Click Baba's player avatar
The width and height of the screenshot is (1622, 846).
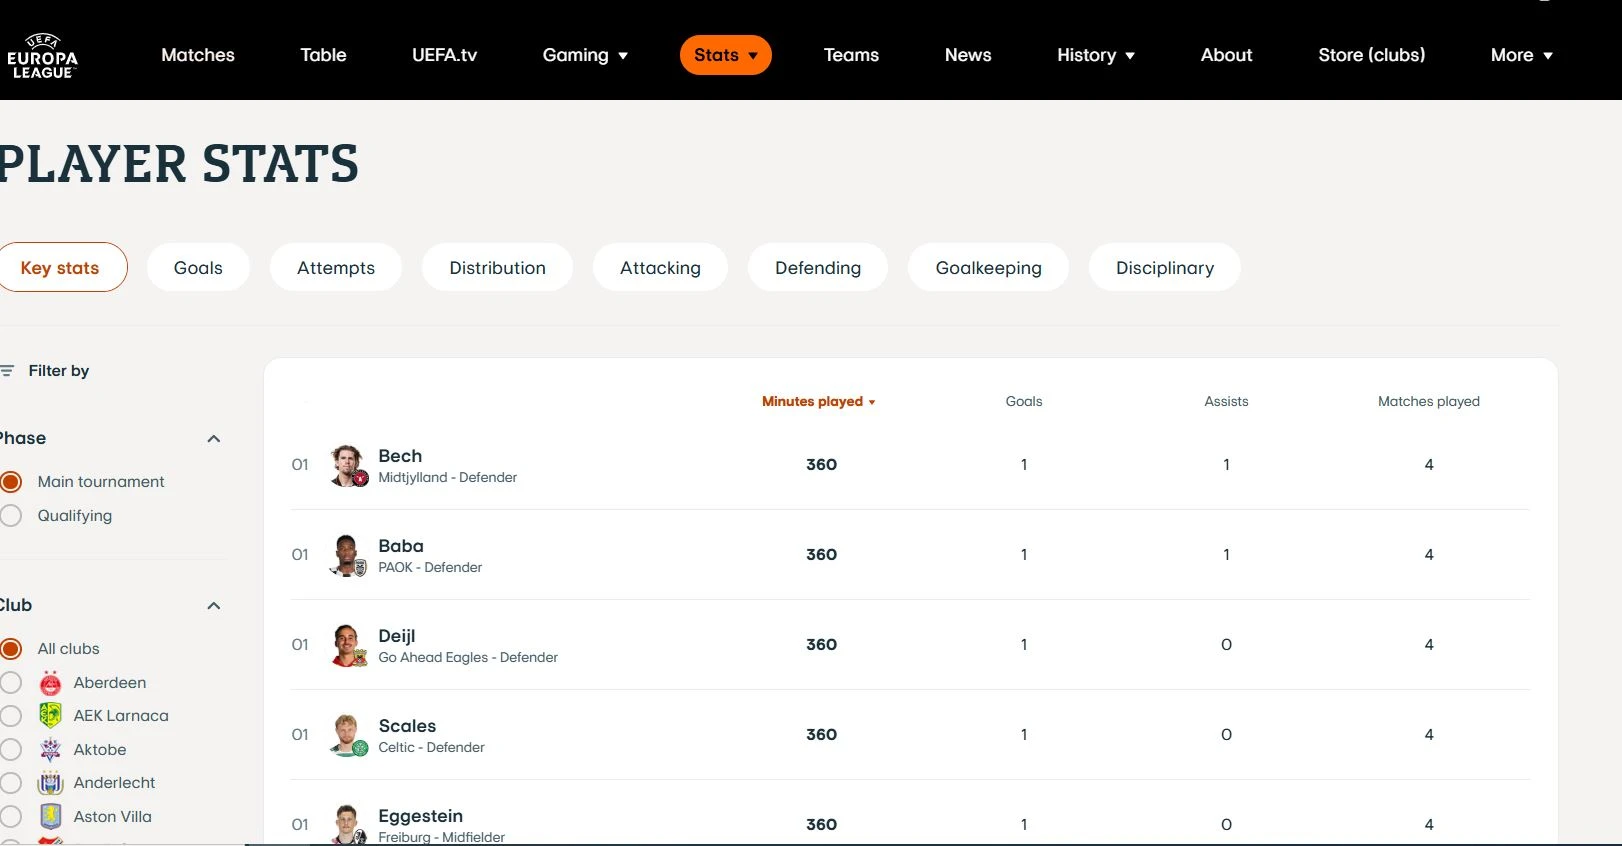point(348,555)
